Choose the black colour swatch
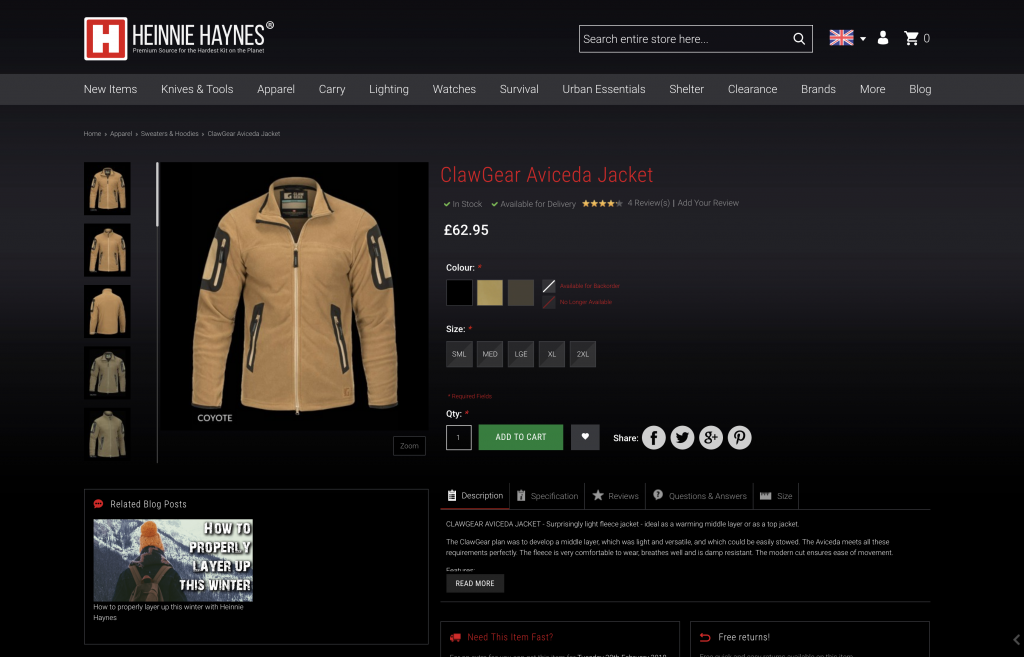The height and width of the screenshot is (657, 1024). tap(459, 293)
